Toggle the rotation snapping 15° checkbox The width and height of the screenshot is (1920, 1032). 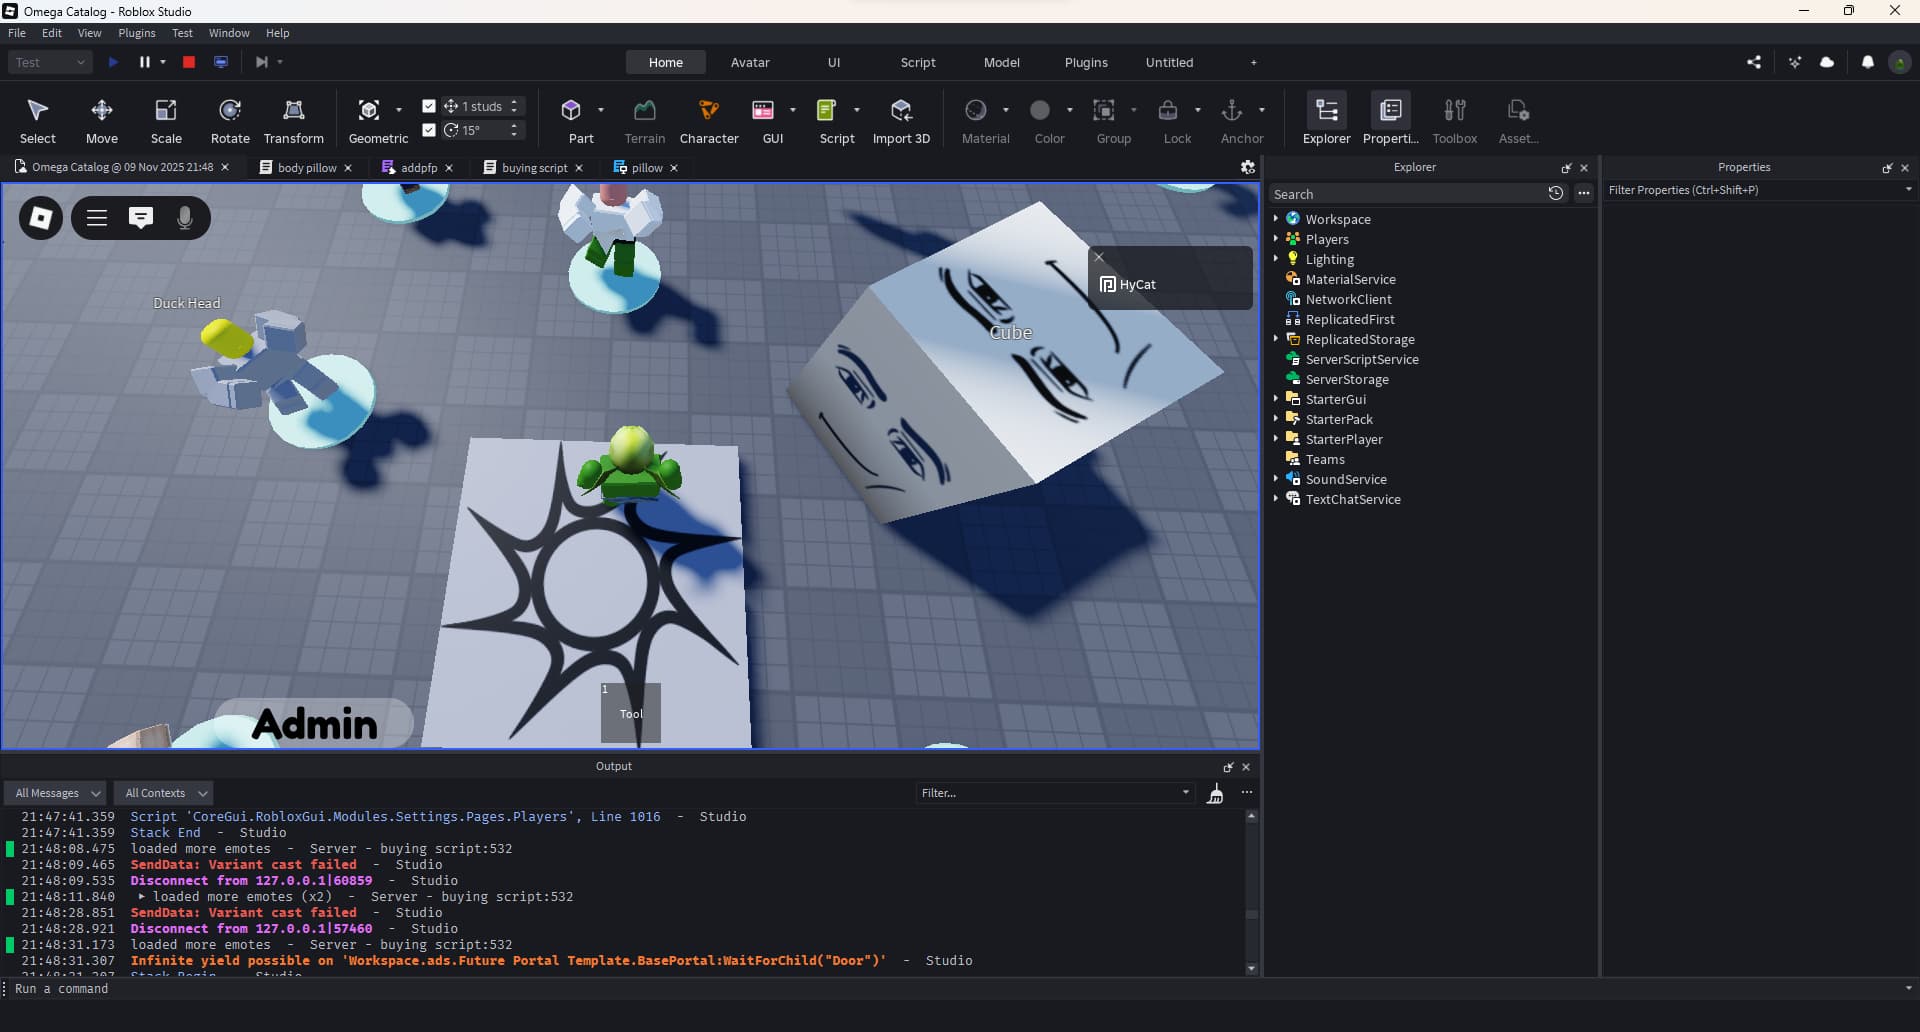click(429, 130)
